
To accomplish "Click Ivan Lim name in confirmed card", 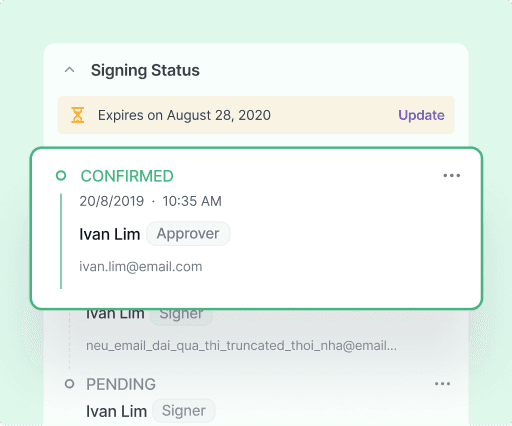I will click(110, 234).
